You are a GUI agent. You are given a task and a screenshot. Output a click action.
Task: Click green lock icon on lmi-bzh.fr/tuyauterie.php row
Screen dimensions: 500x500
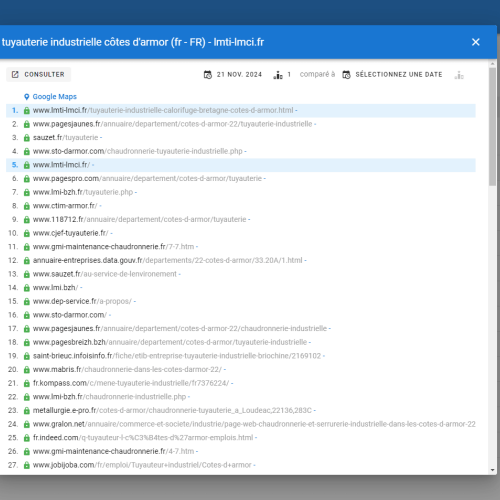point(27,193)
